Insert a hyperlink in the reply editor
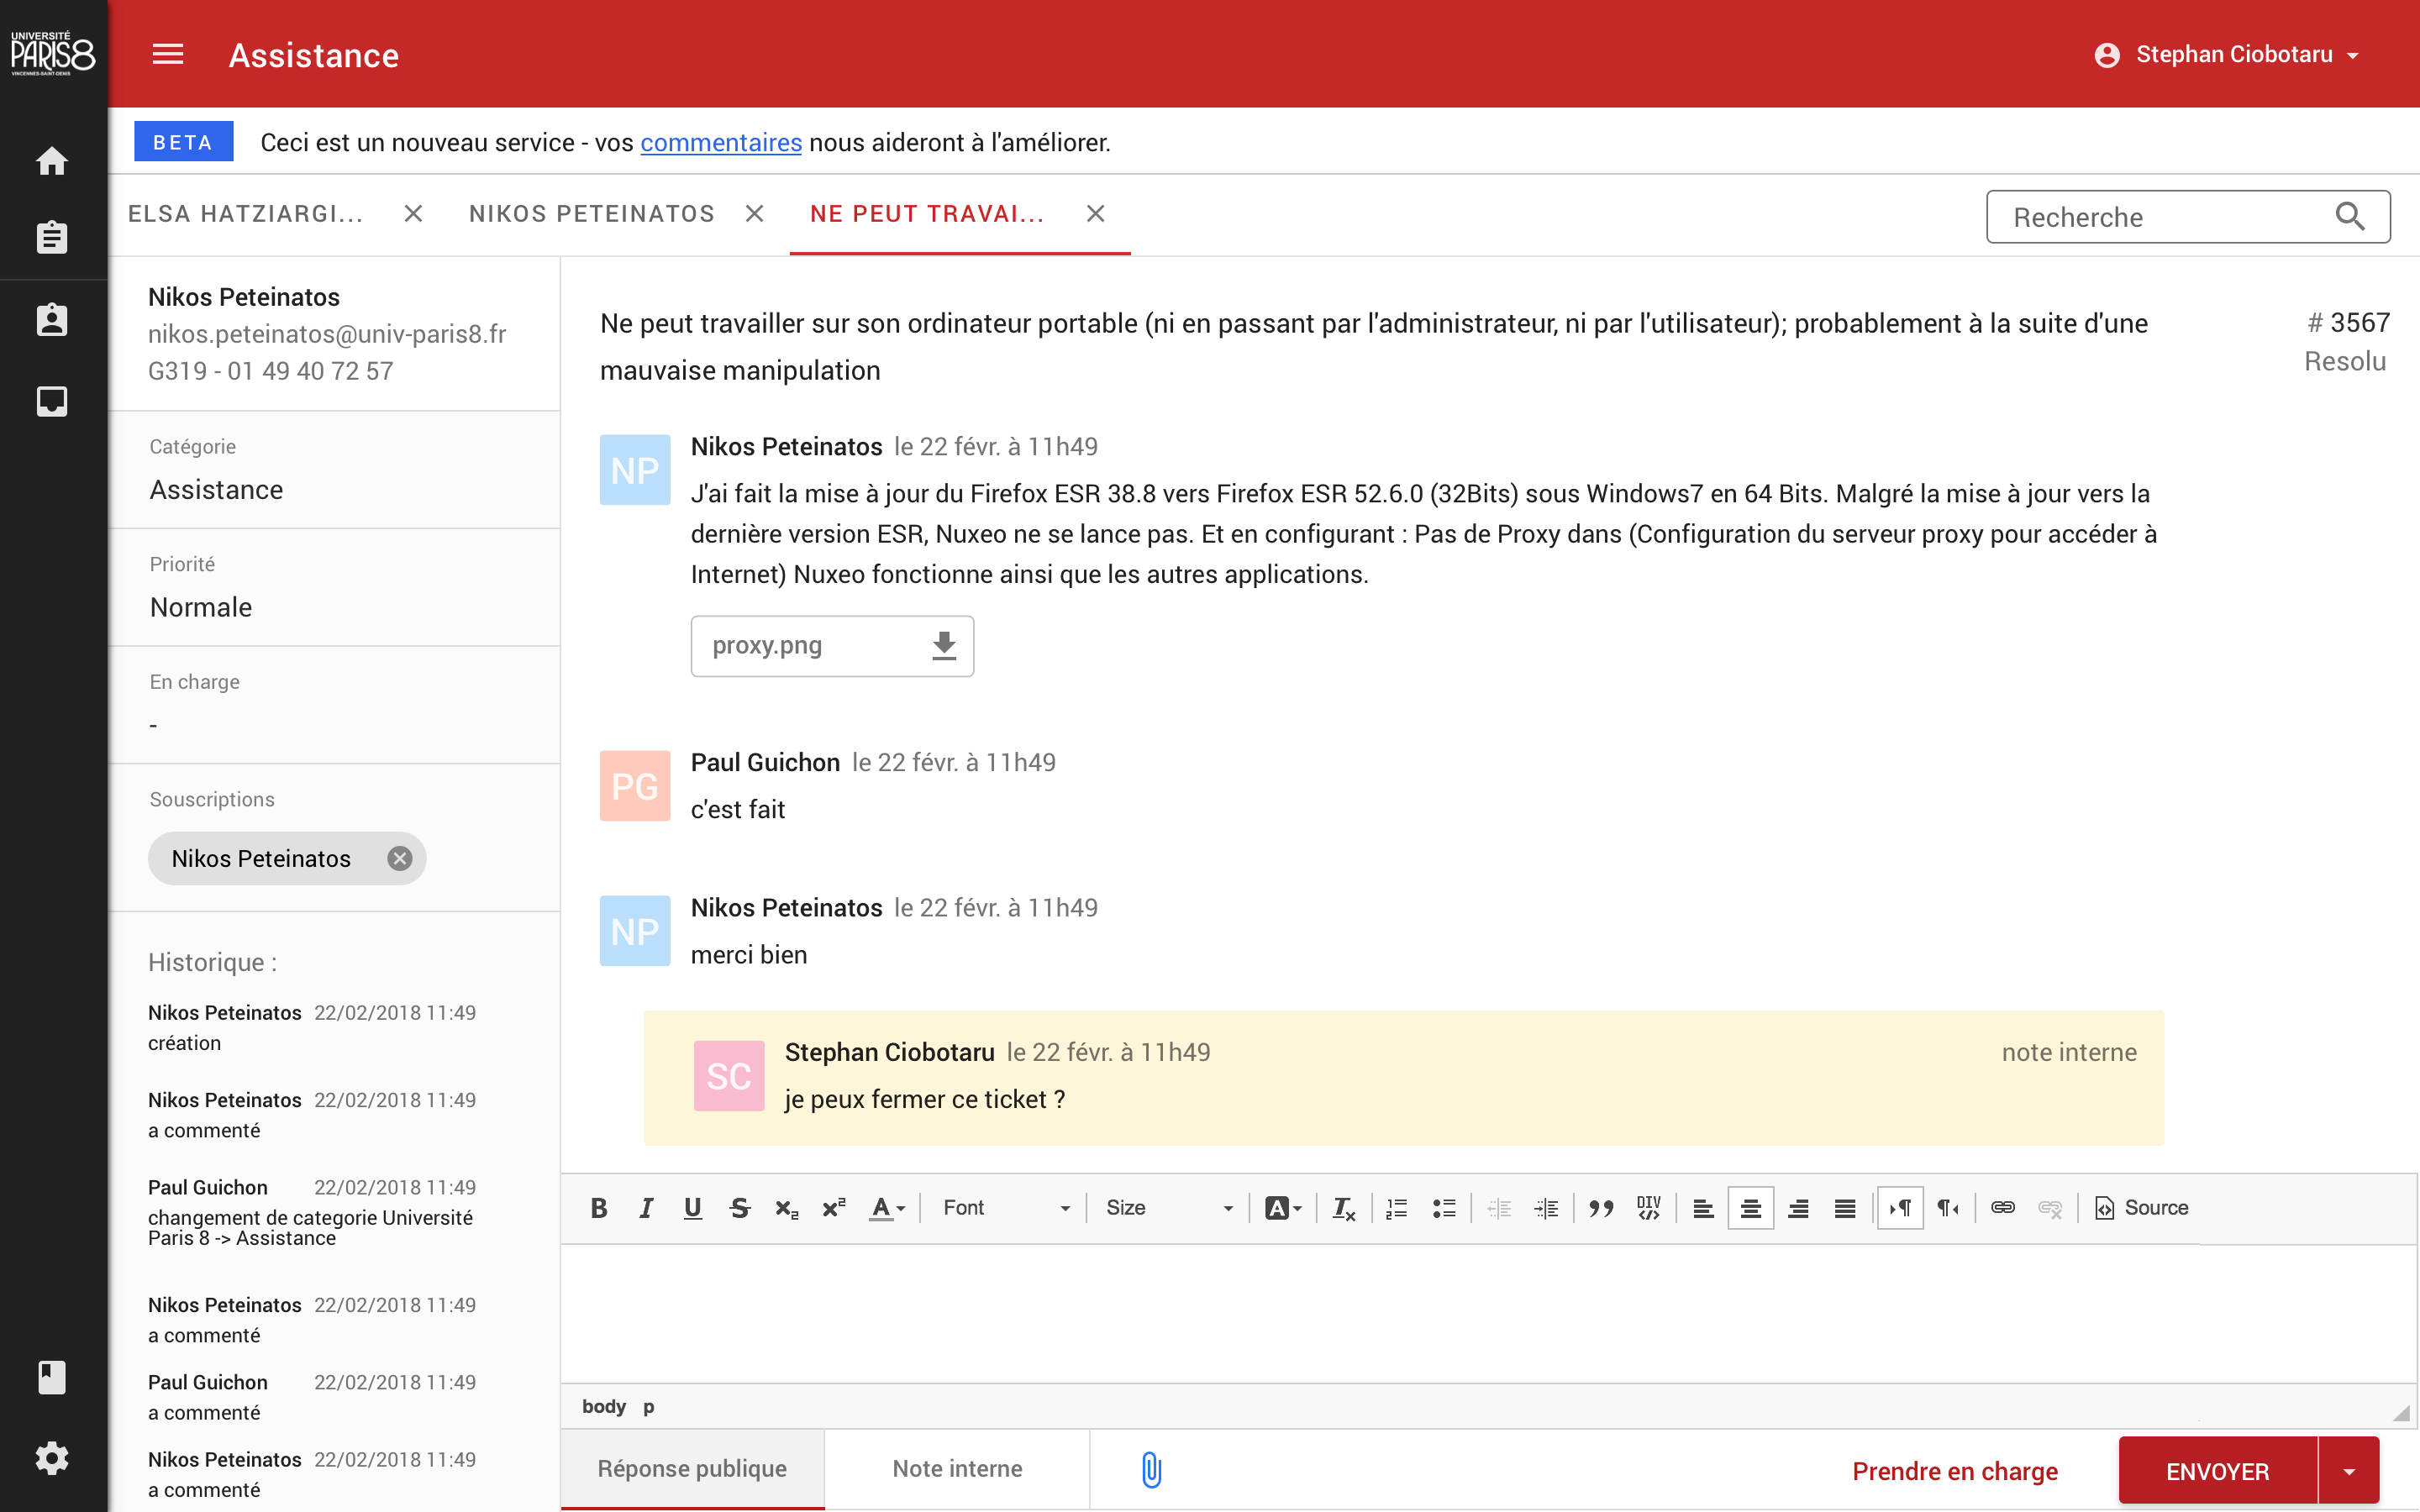Viewport: 2420px width, 1512px height. 2003,1207
